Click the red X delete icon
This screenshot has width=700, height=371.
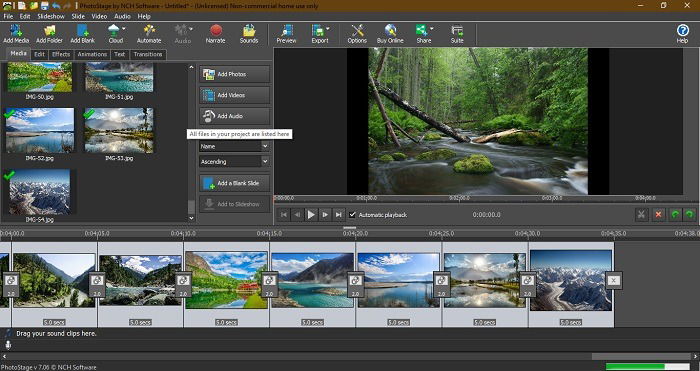pyautogui.click(x=658, y=215)
